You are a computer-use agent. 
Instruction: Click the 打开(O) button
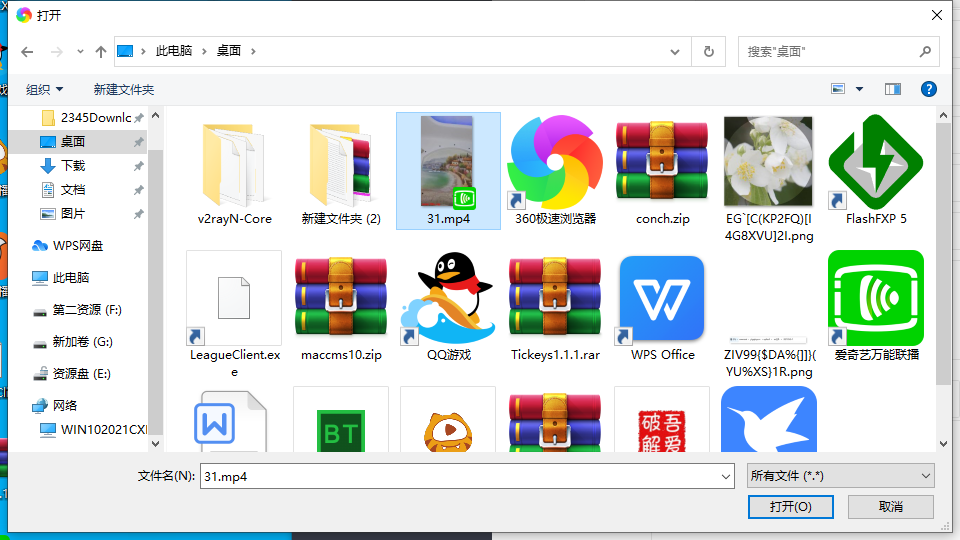790,507
